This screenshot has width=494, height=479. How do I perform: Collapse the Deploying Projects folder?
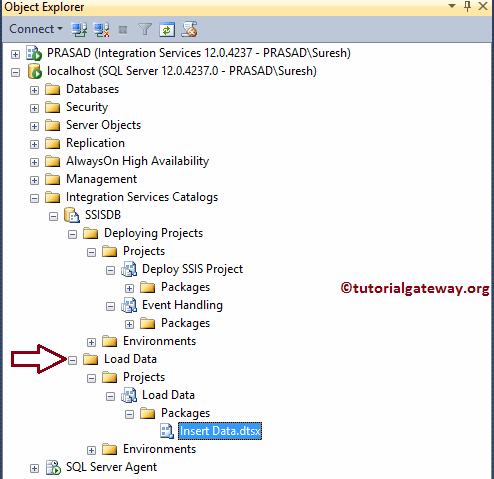coord(72,234)
